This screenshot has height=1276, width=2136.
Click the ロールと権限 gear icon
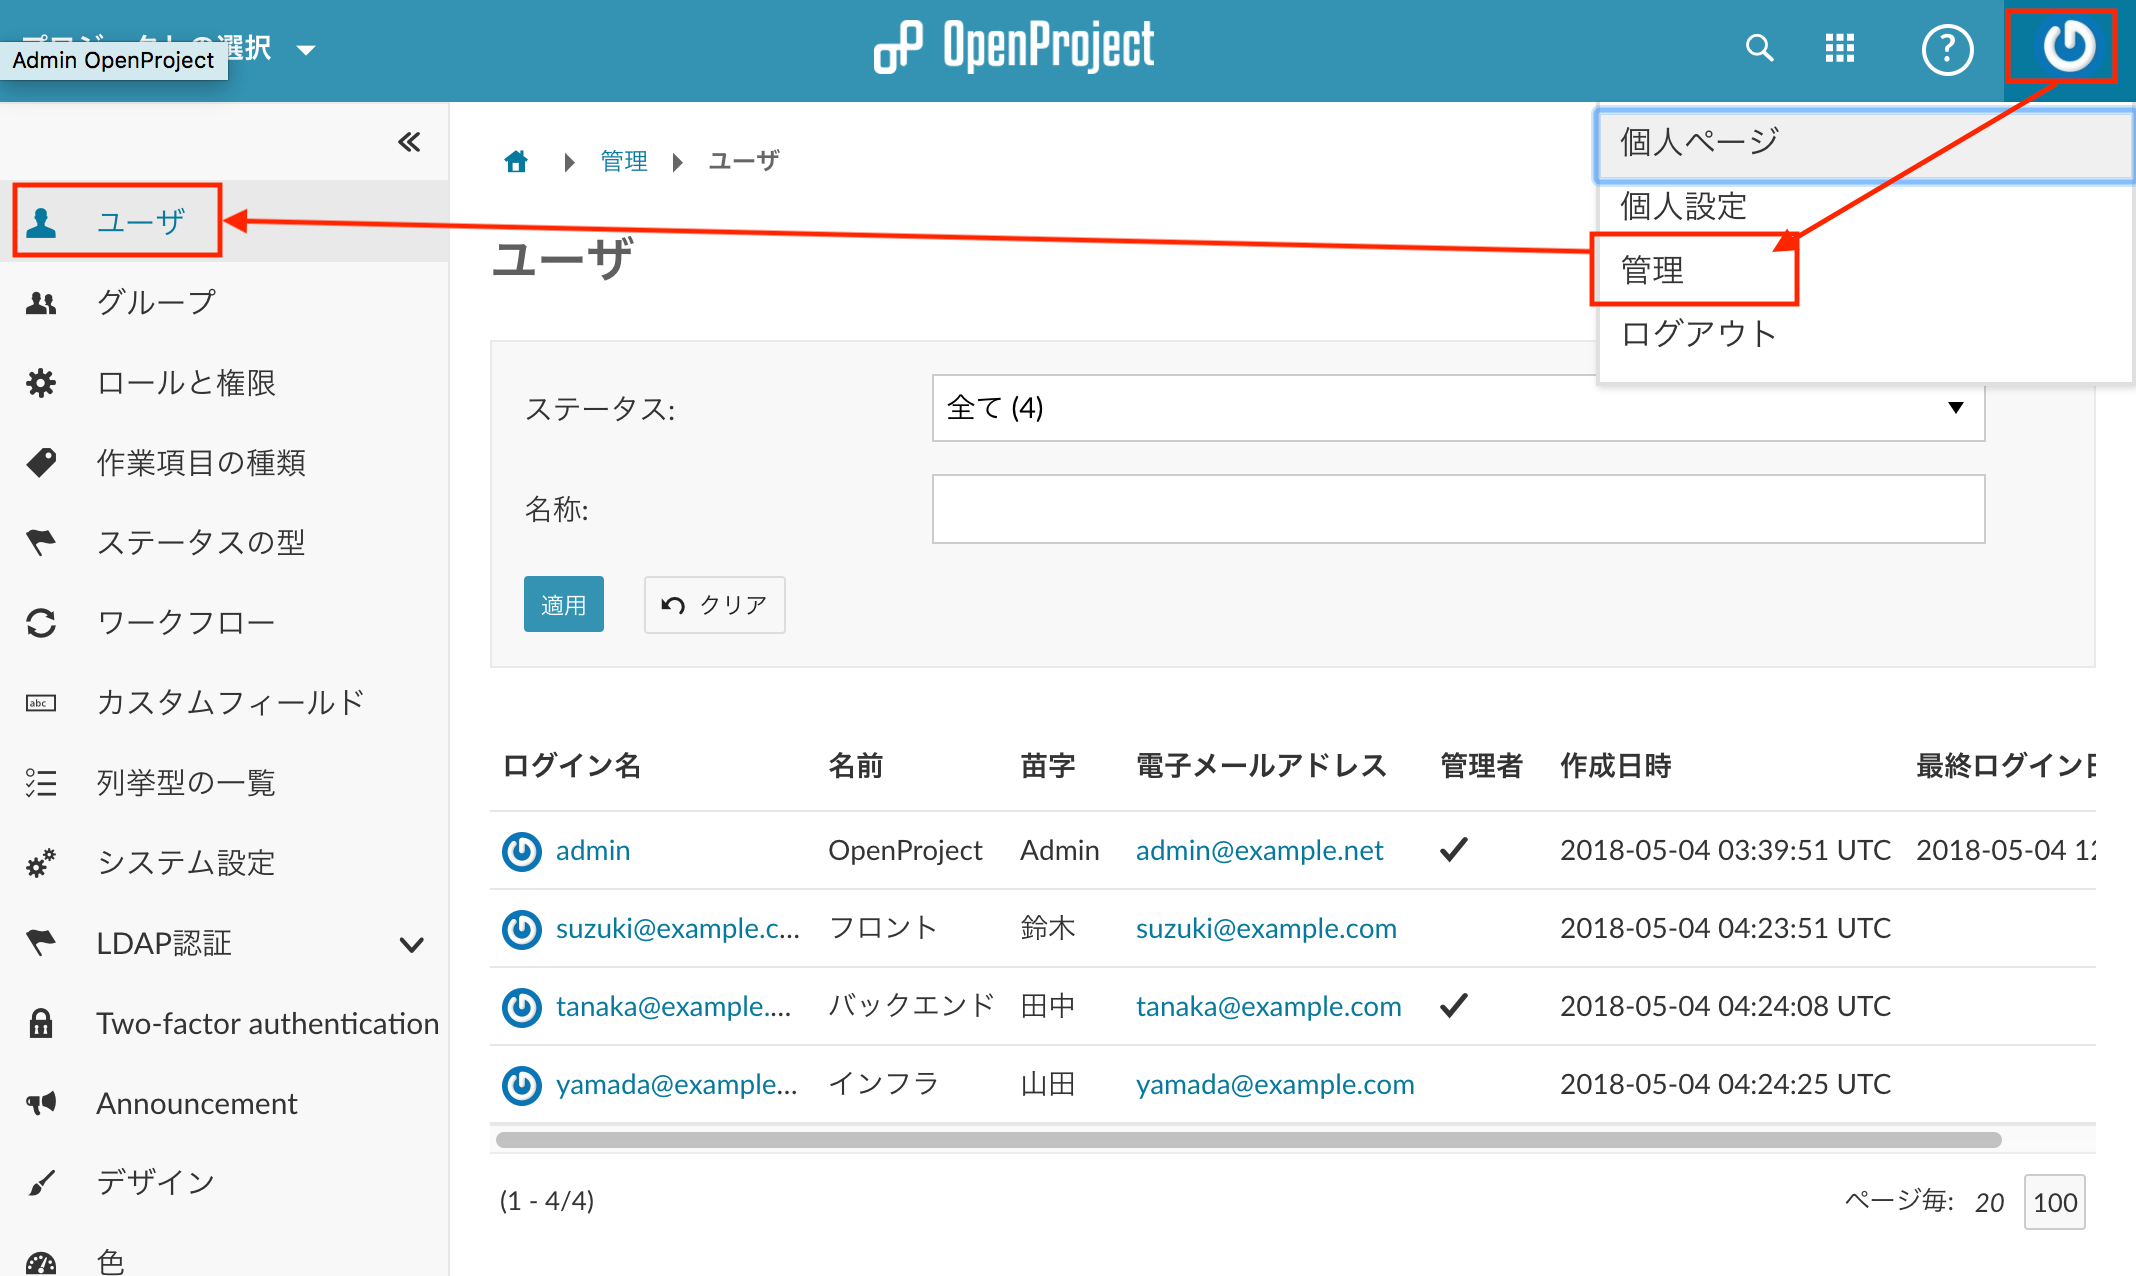pyautogui.click(x=41, y=382)
